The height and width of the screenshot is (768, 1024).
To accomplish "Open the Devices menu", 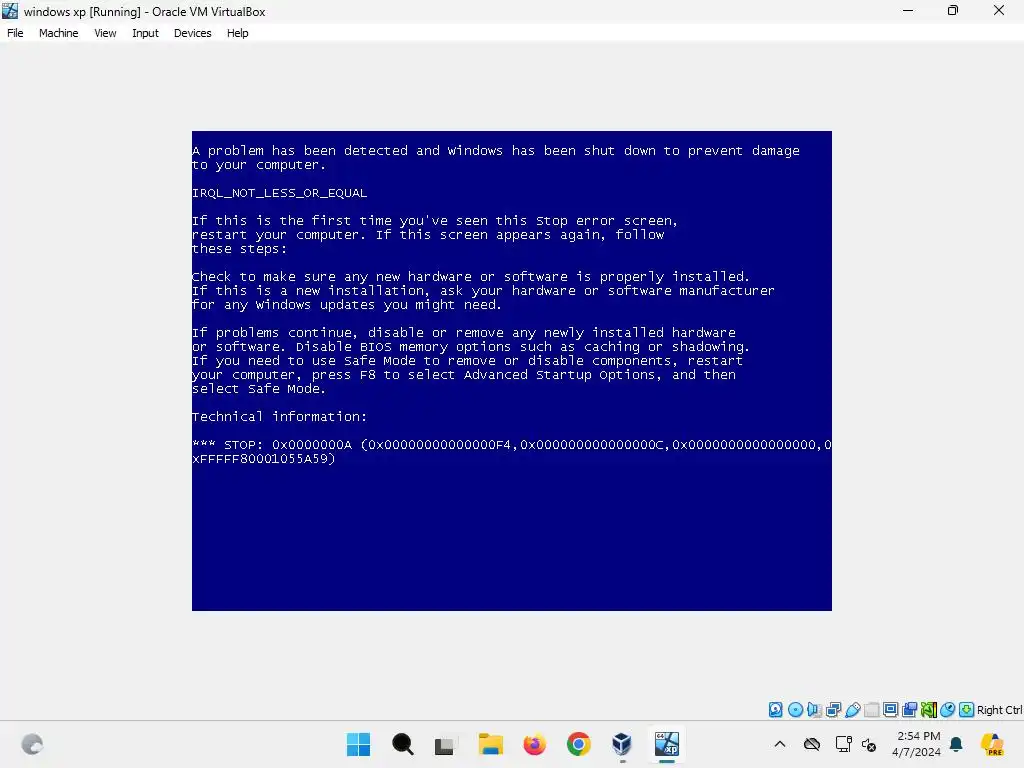I will click(192, 33).
